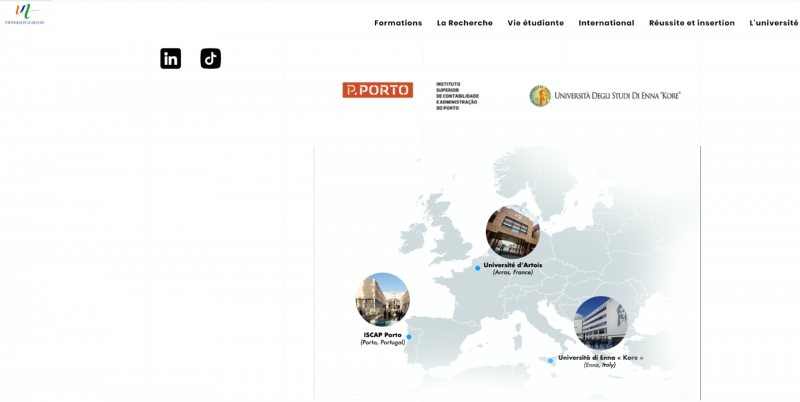Click the blue map dot at Enna
Viewport: 800px width, 402px height.
click(551, 361)
